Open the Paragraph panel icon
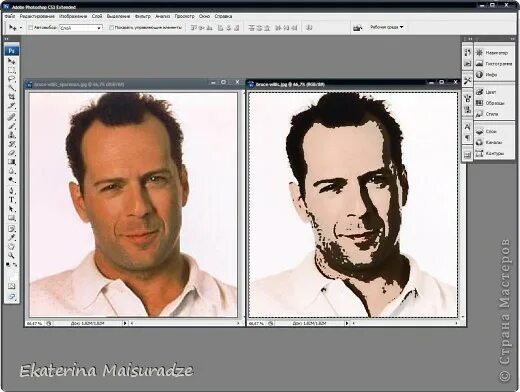 (x=467, y=138)
